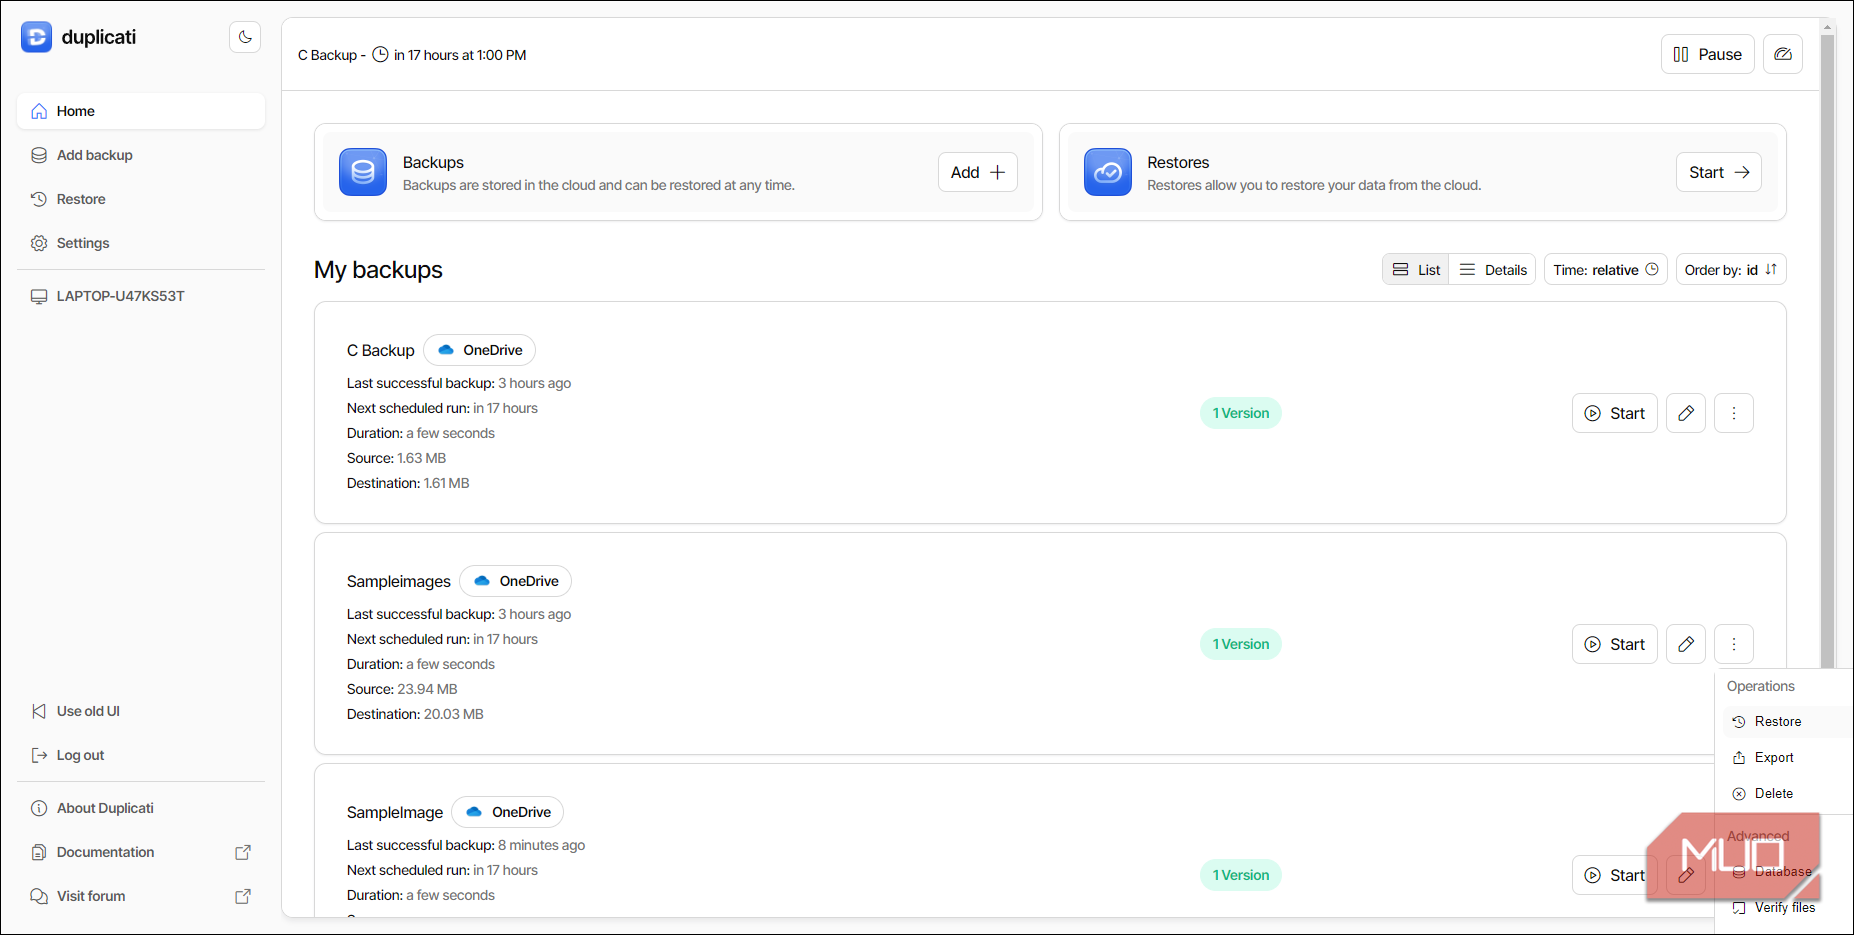Start the Sampleimages backup job

(1615, 644)
